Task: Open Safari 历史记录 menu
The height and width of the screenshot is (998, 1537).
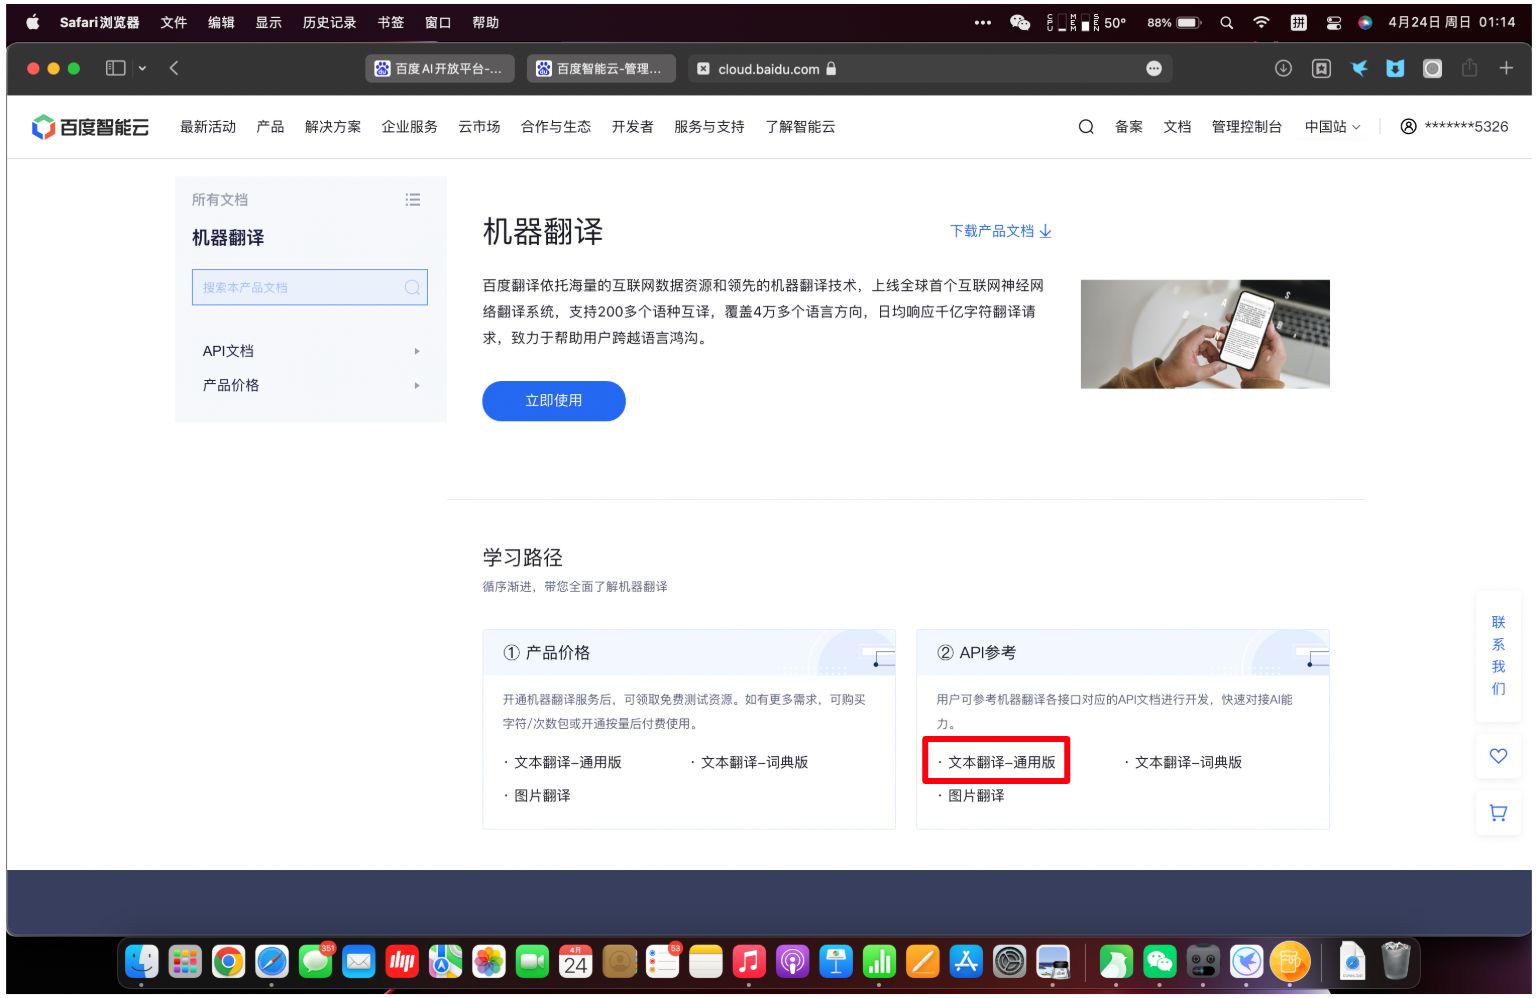Action: click(x=329, y=22)
